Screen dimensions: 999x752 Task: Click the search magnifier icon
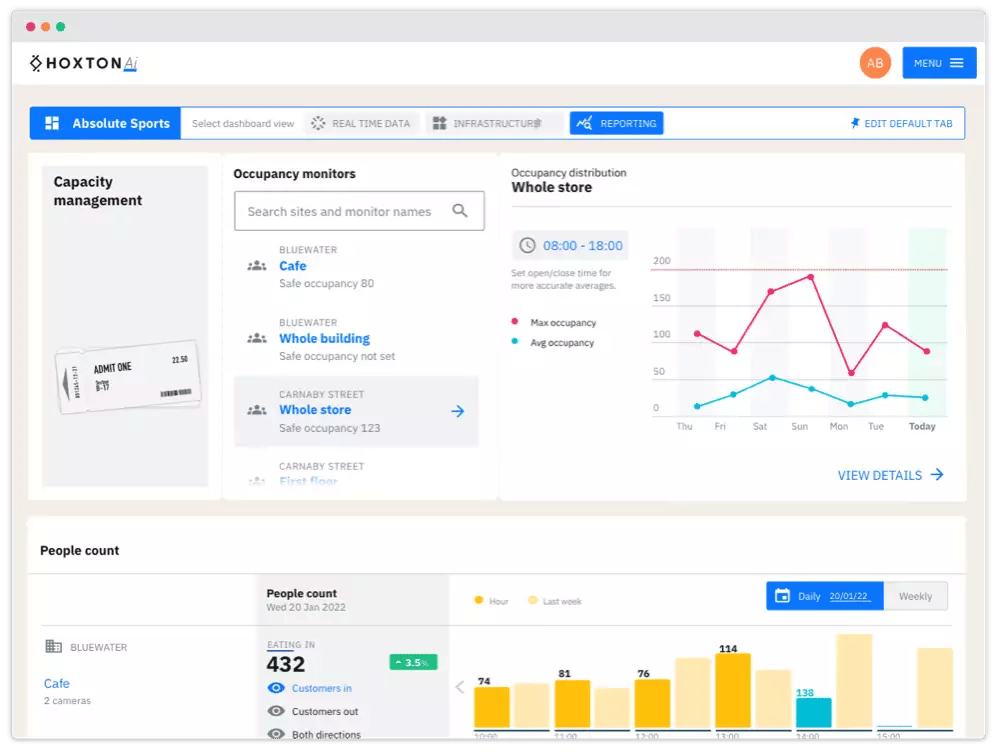(459, 210)
